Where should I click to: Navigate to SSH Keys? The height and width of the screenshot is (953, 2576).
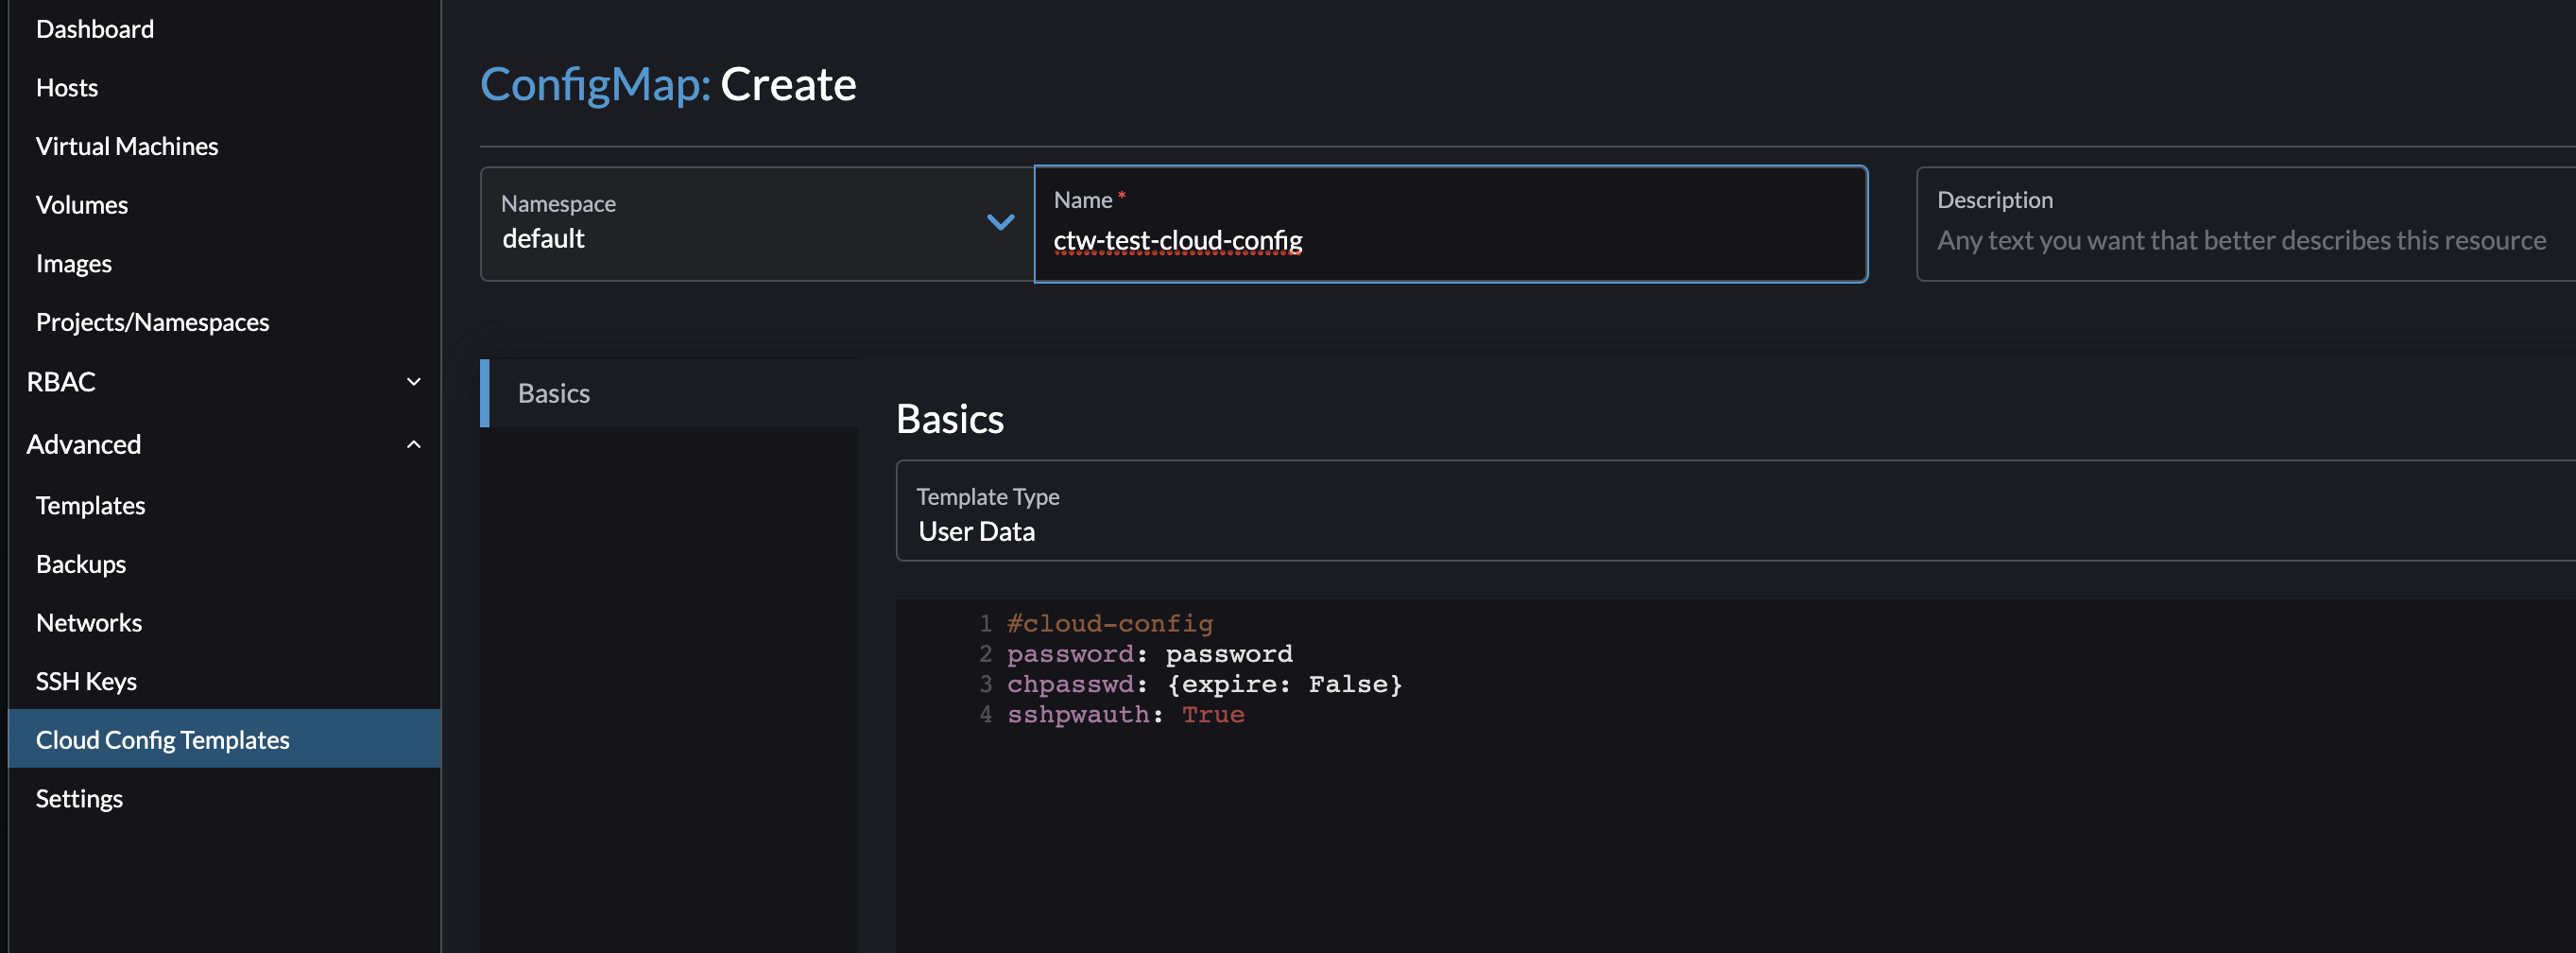[86, 682]
